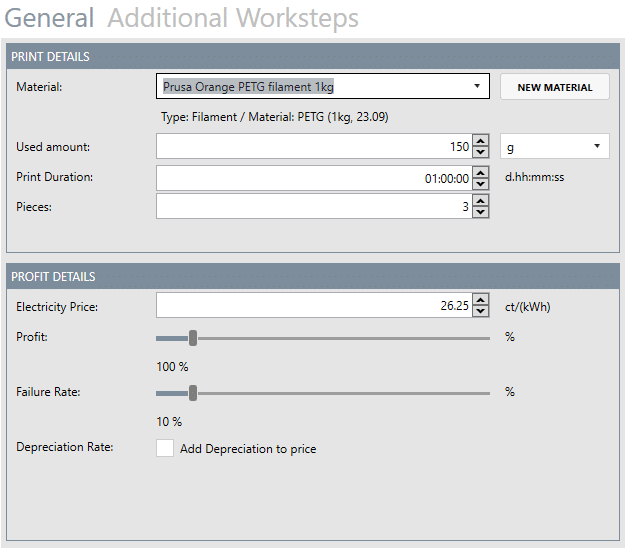Increase Used amount with up arrow
Screen dimensions: 629x548
[481, 140]
